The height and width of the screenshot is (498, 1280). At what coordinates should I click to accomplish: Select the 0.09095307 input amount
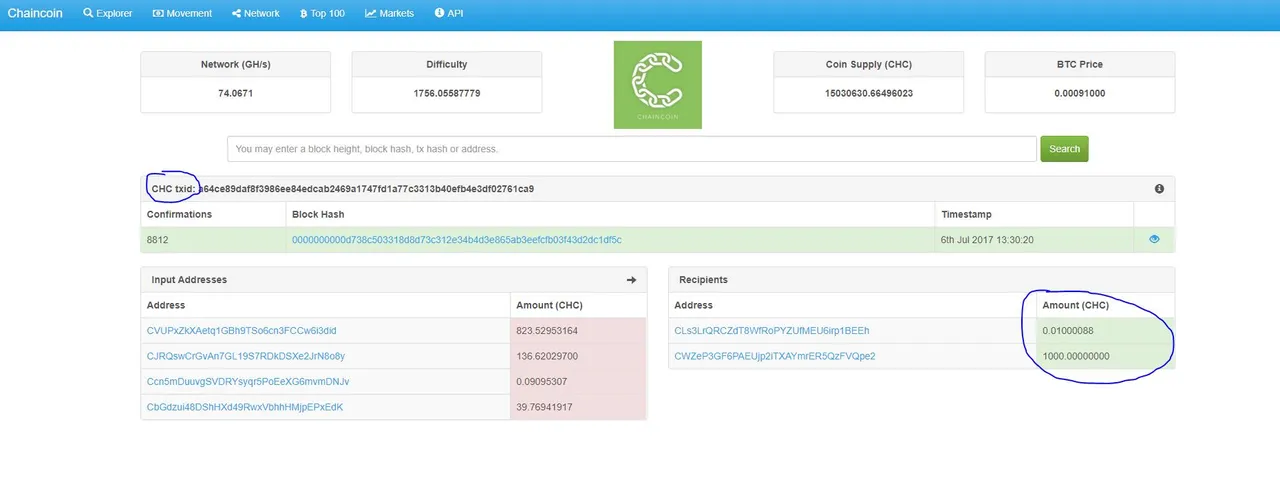[542, 382]
